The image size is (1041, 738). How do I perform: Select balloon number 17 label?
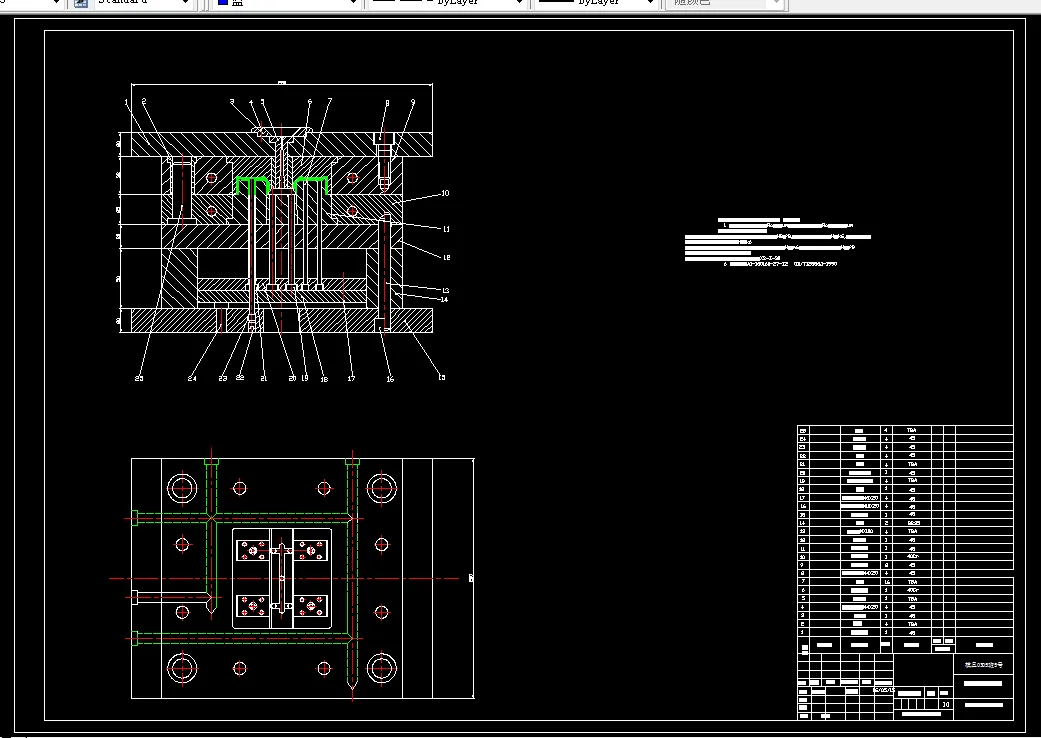coord(351,378)
